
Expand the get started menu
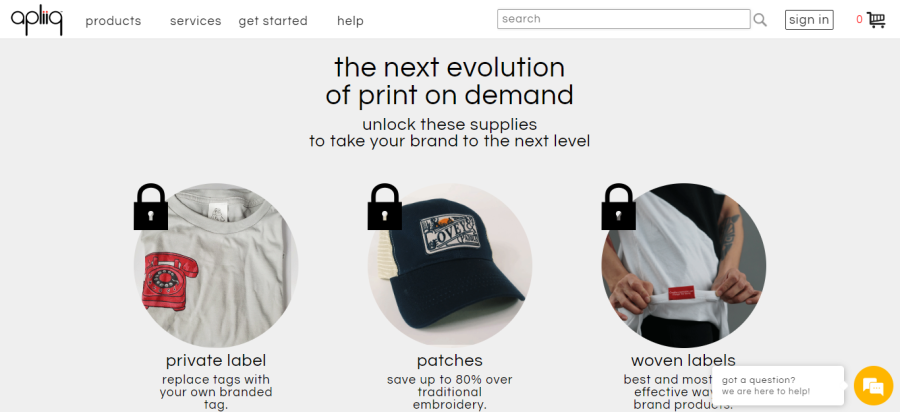tap(273, 21)
